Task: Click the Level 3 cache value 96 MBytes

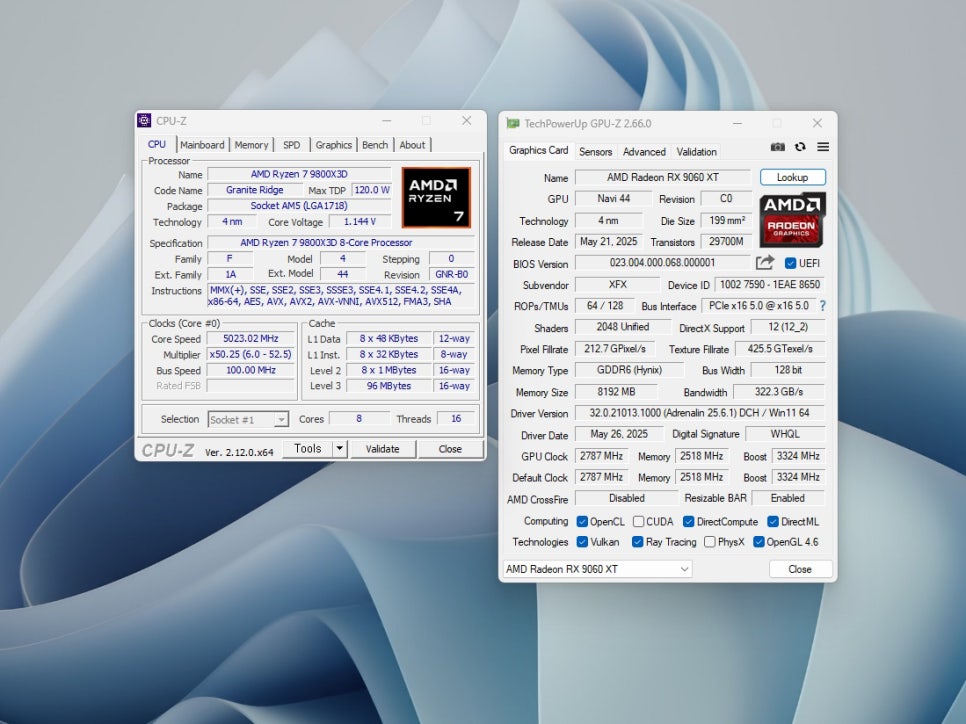Action: tap(389, 386)
